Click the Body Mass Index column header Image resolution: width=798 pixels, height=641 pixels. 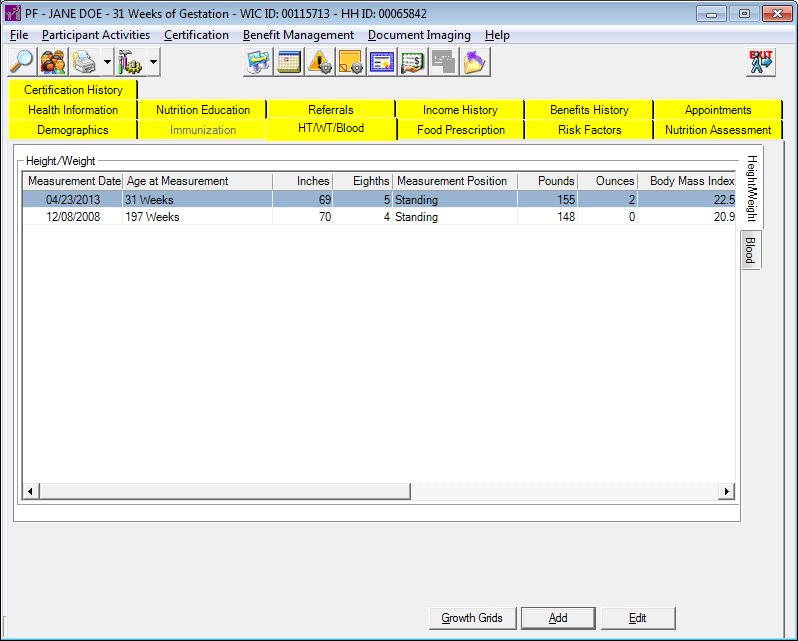point(687,181)
